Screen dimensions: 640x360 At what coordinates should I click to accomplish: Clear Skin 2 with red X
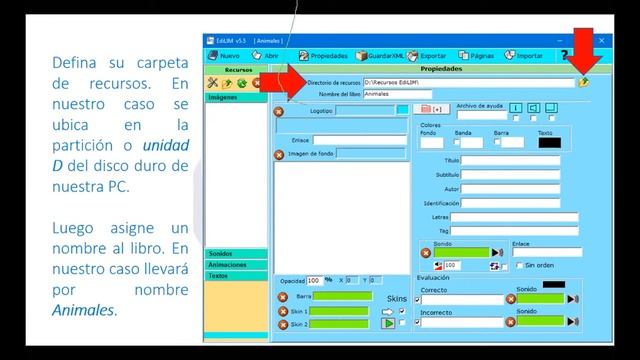click(x=283, y=324)
